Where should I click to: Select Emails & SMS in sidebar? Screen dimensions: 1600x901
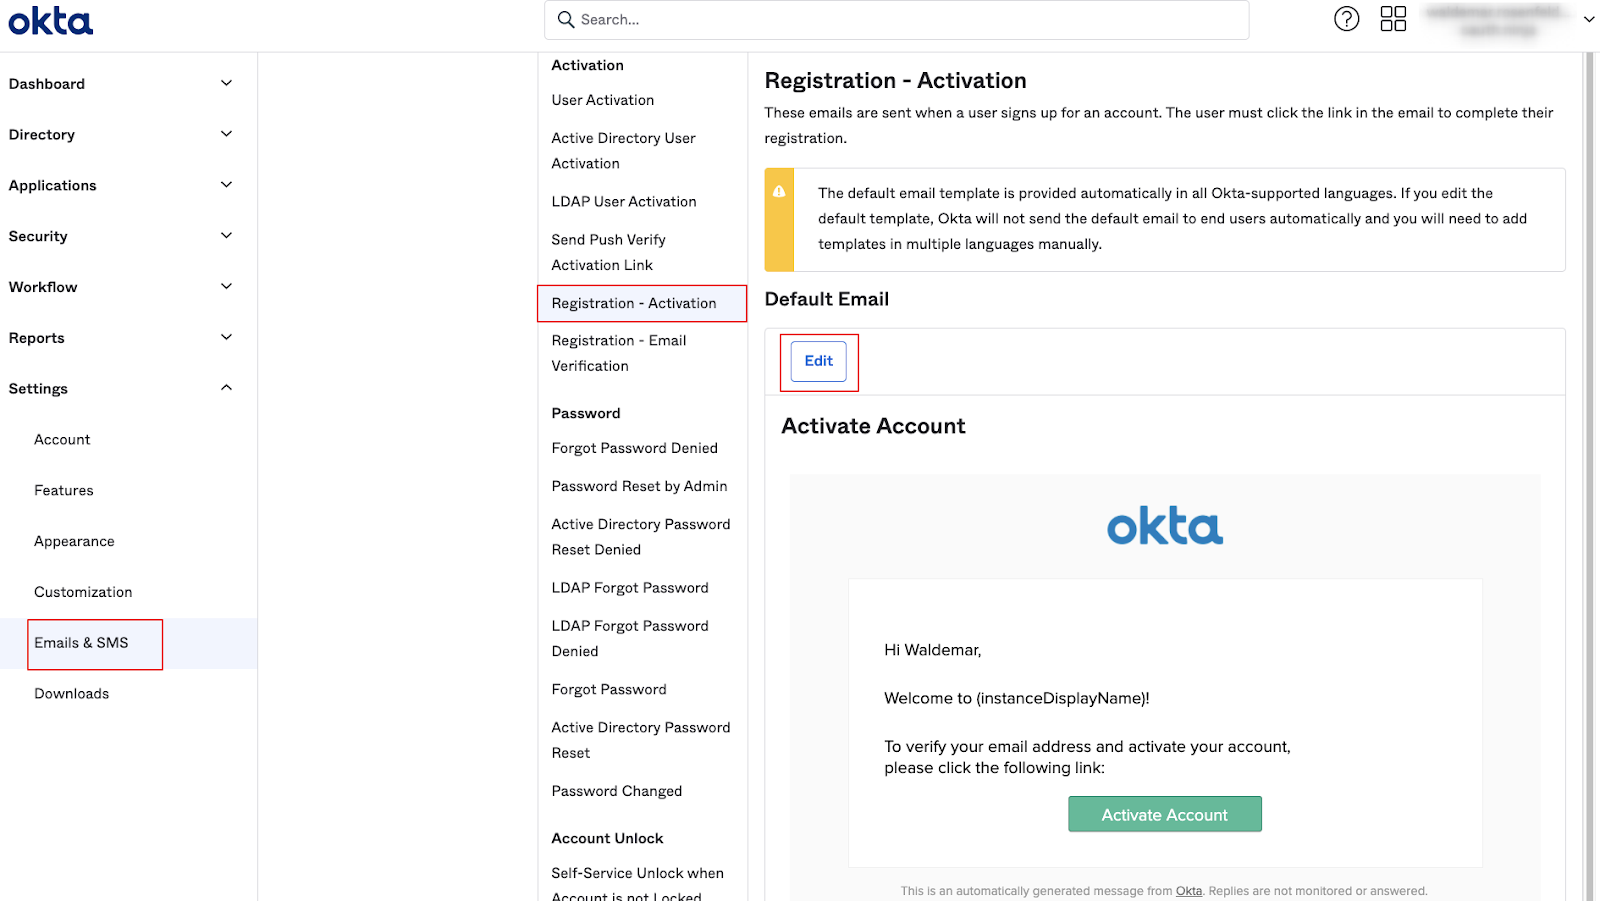(x=81, y=643)
